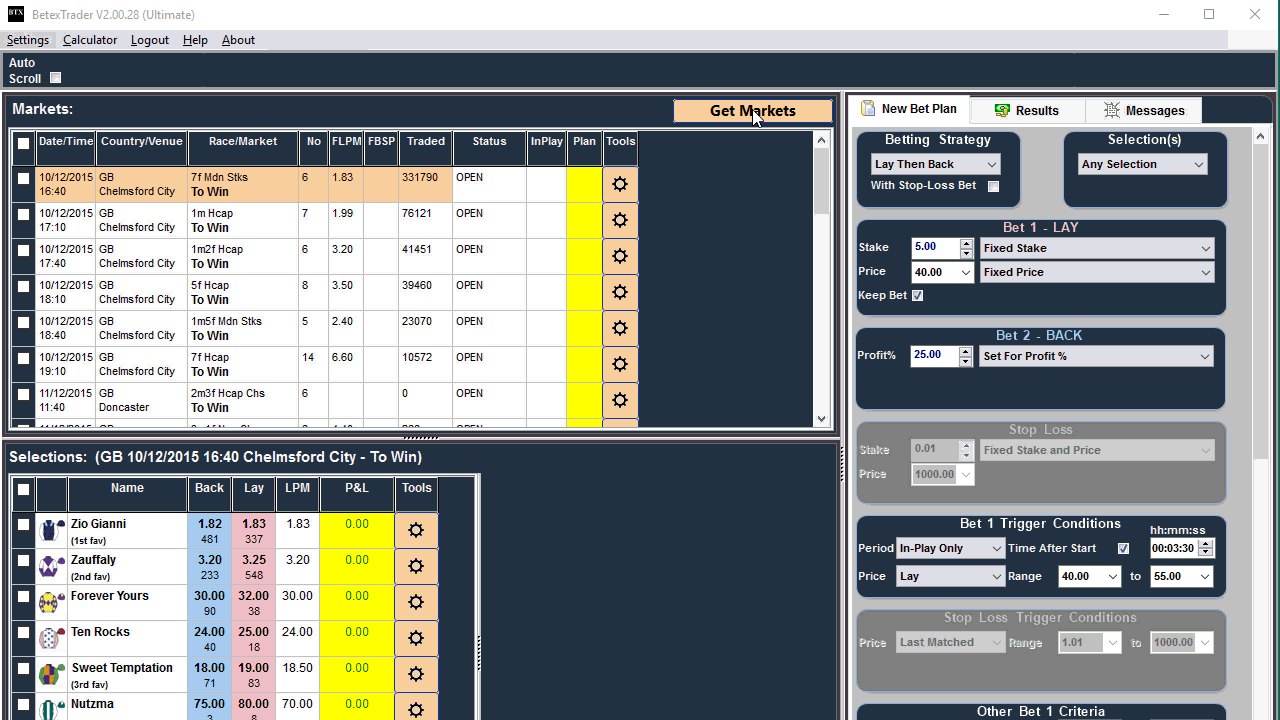Open the Calculator menu
Screen dimensions: 1280x720
(90, 40)
